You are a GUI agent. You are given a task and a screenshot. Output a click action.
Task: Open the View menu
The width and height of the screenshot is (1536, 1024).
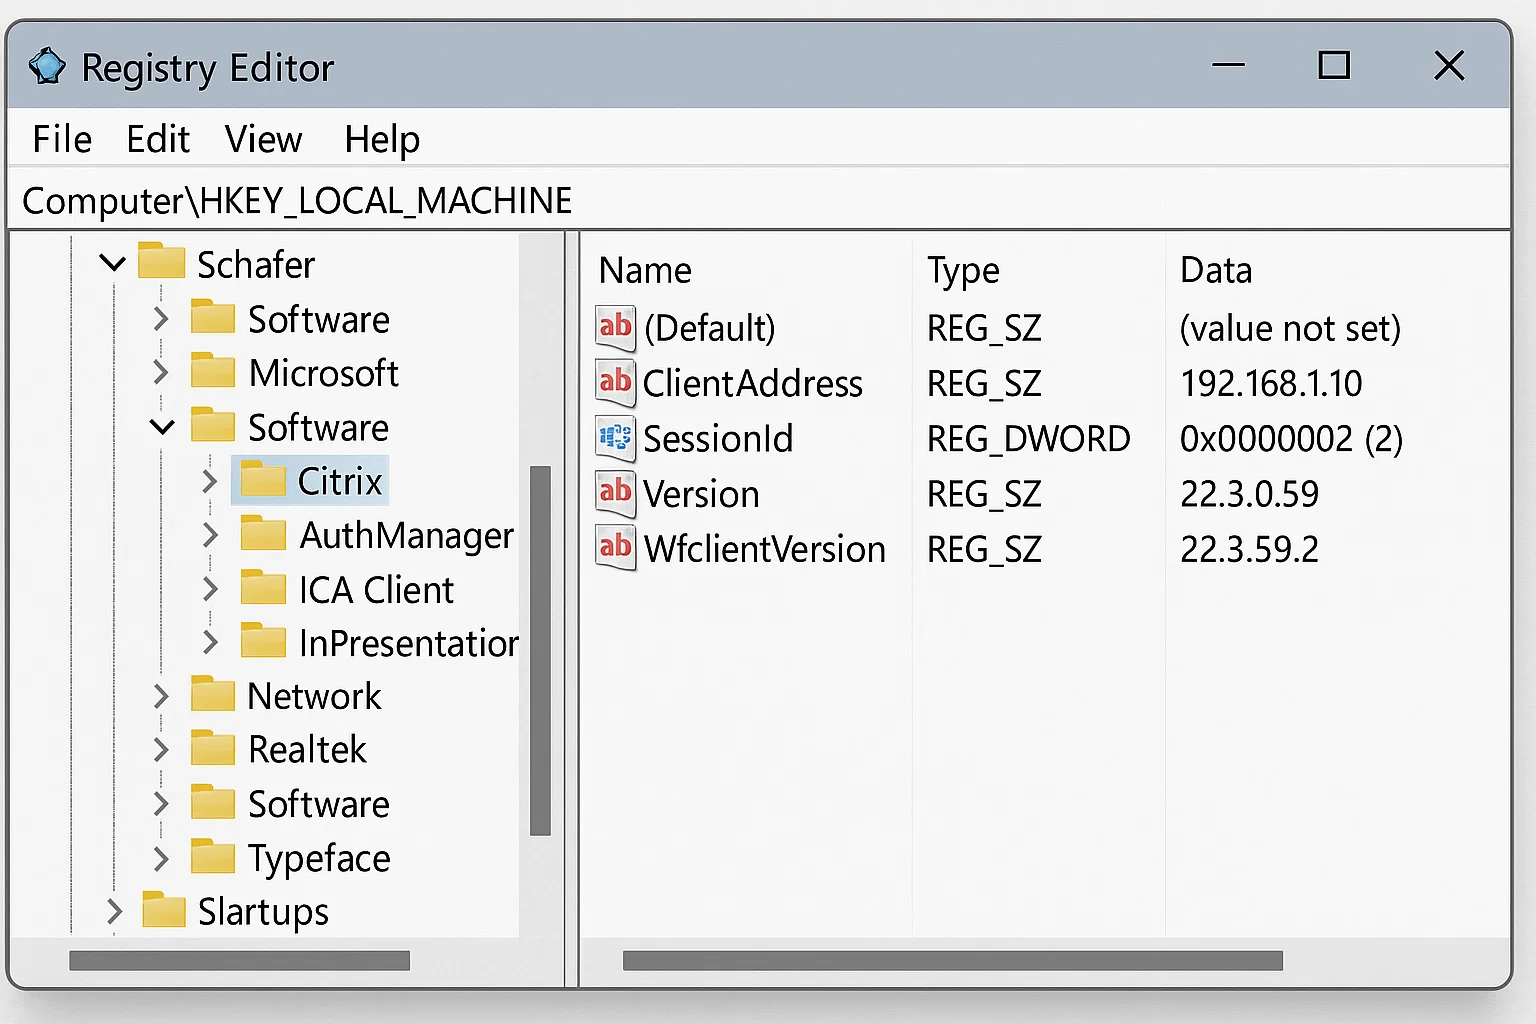click(x=263, y=139)
